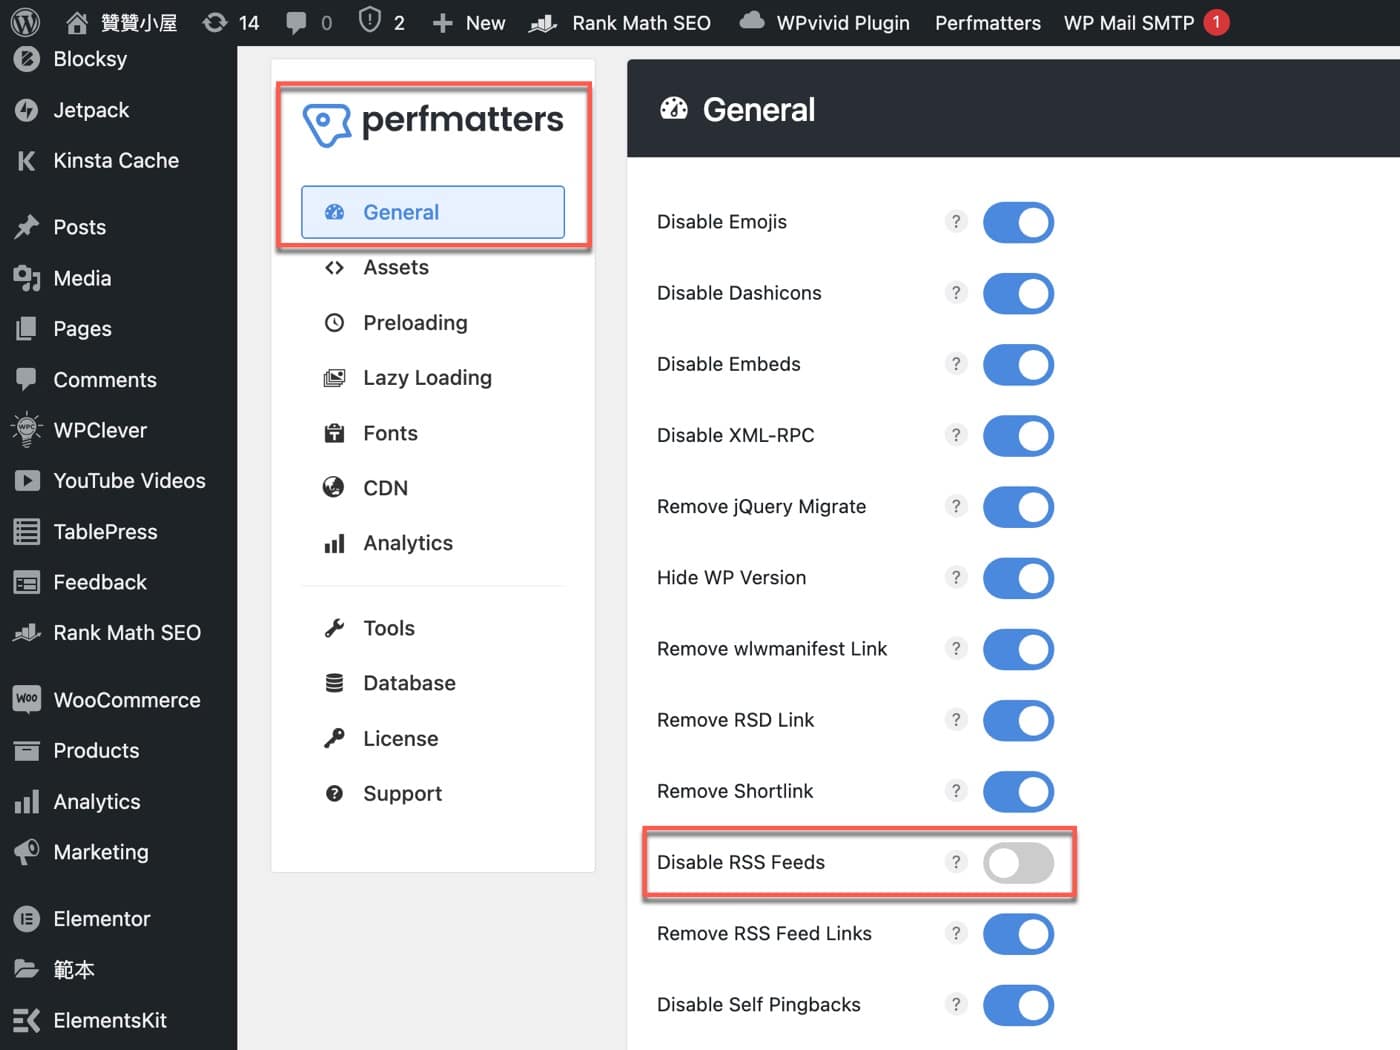Click the Media icon in sidebar
The image size is (1400, 1050).
[26, 278]
